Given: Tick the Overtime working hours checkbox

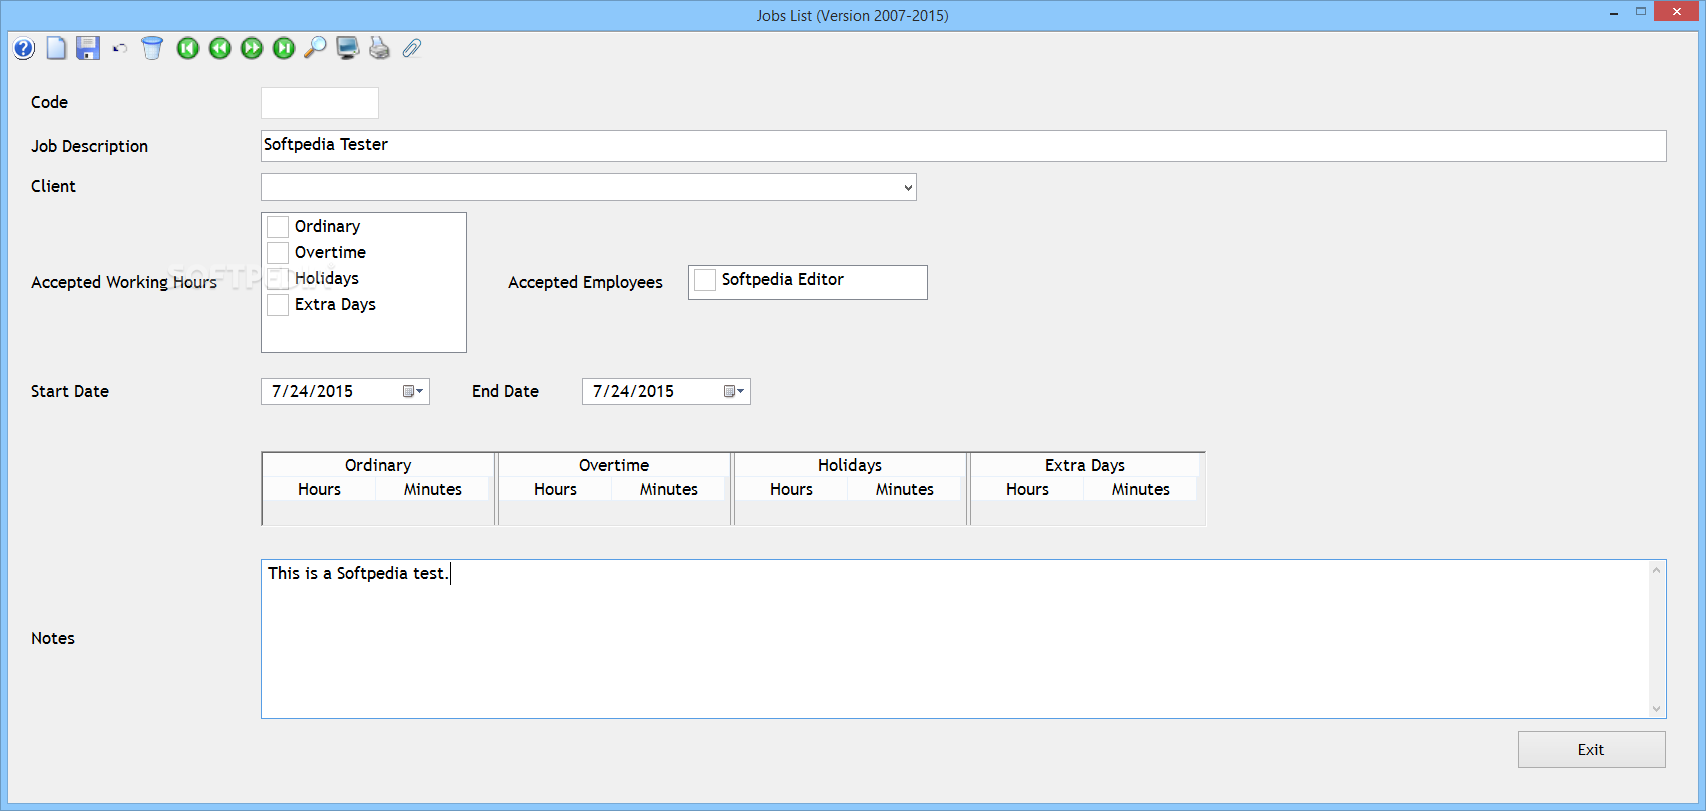Looking at the screenshot, I should coord(278,253).
